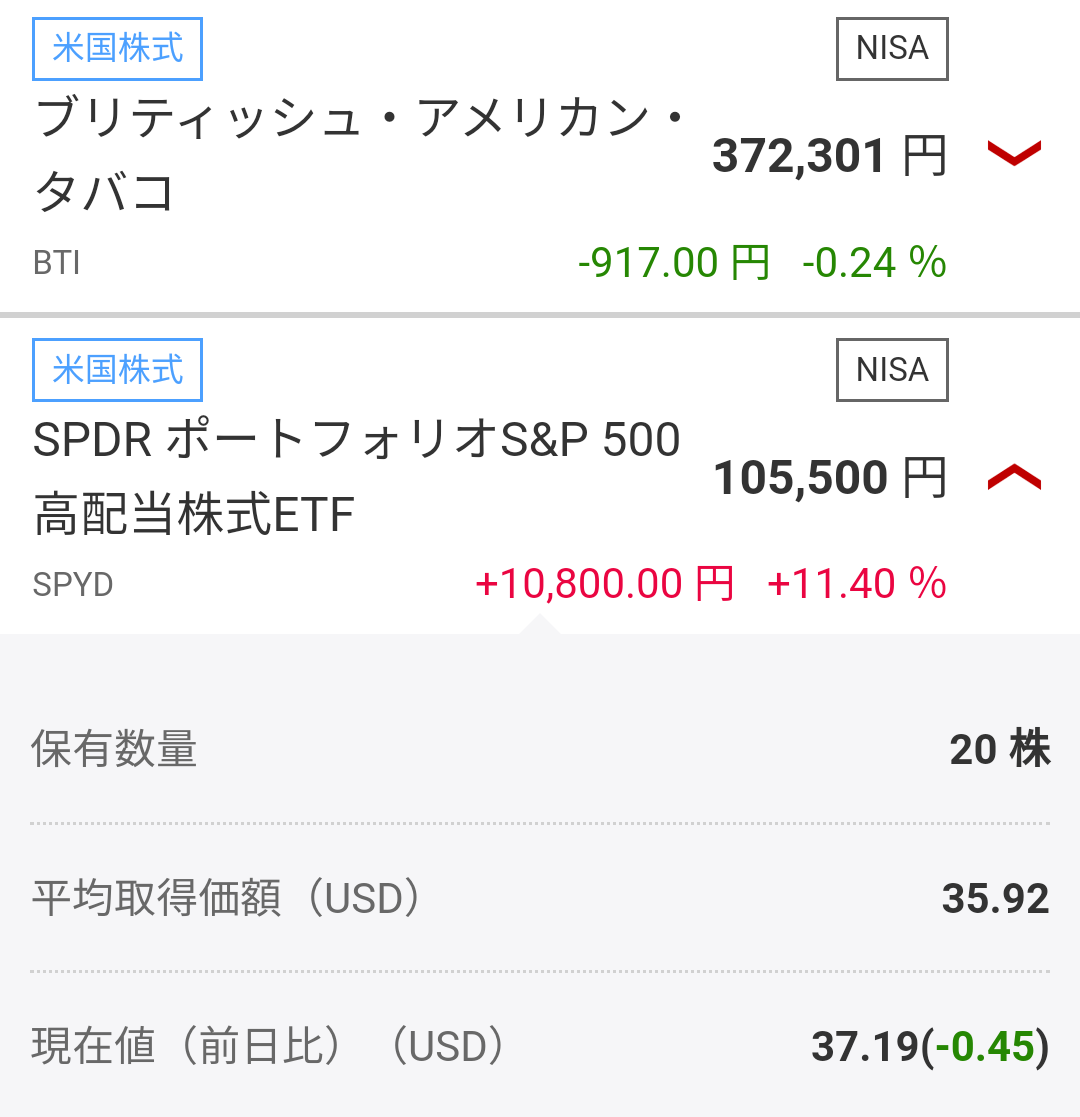Viewport: 1080px width, 1117px height.
Task: Tap the 米国株式 tag on BTI
Action: point(118,48)
